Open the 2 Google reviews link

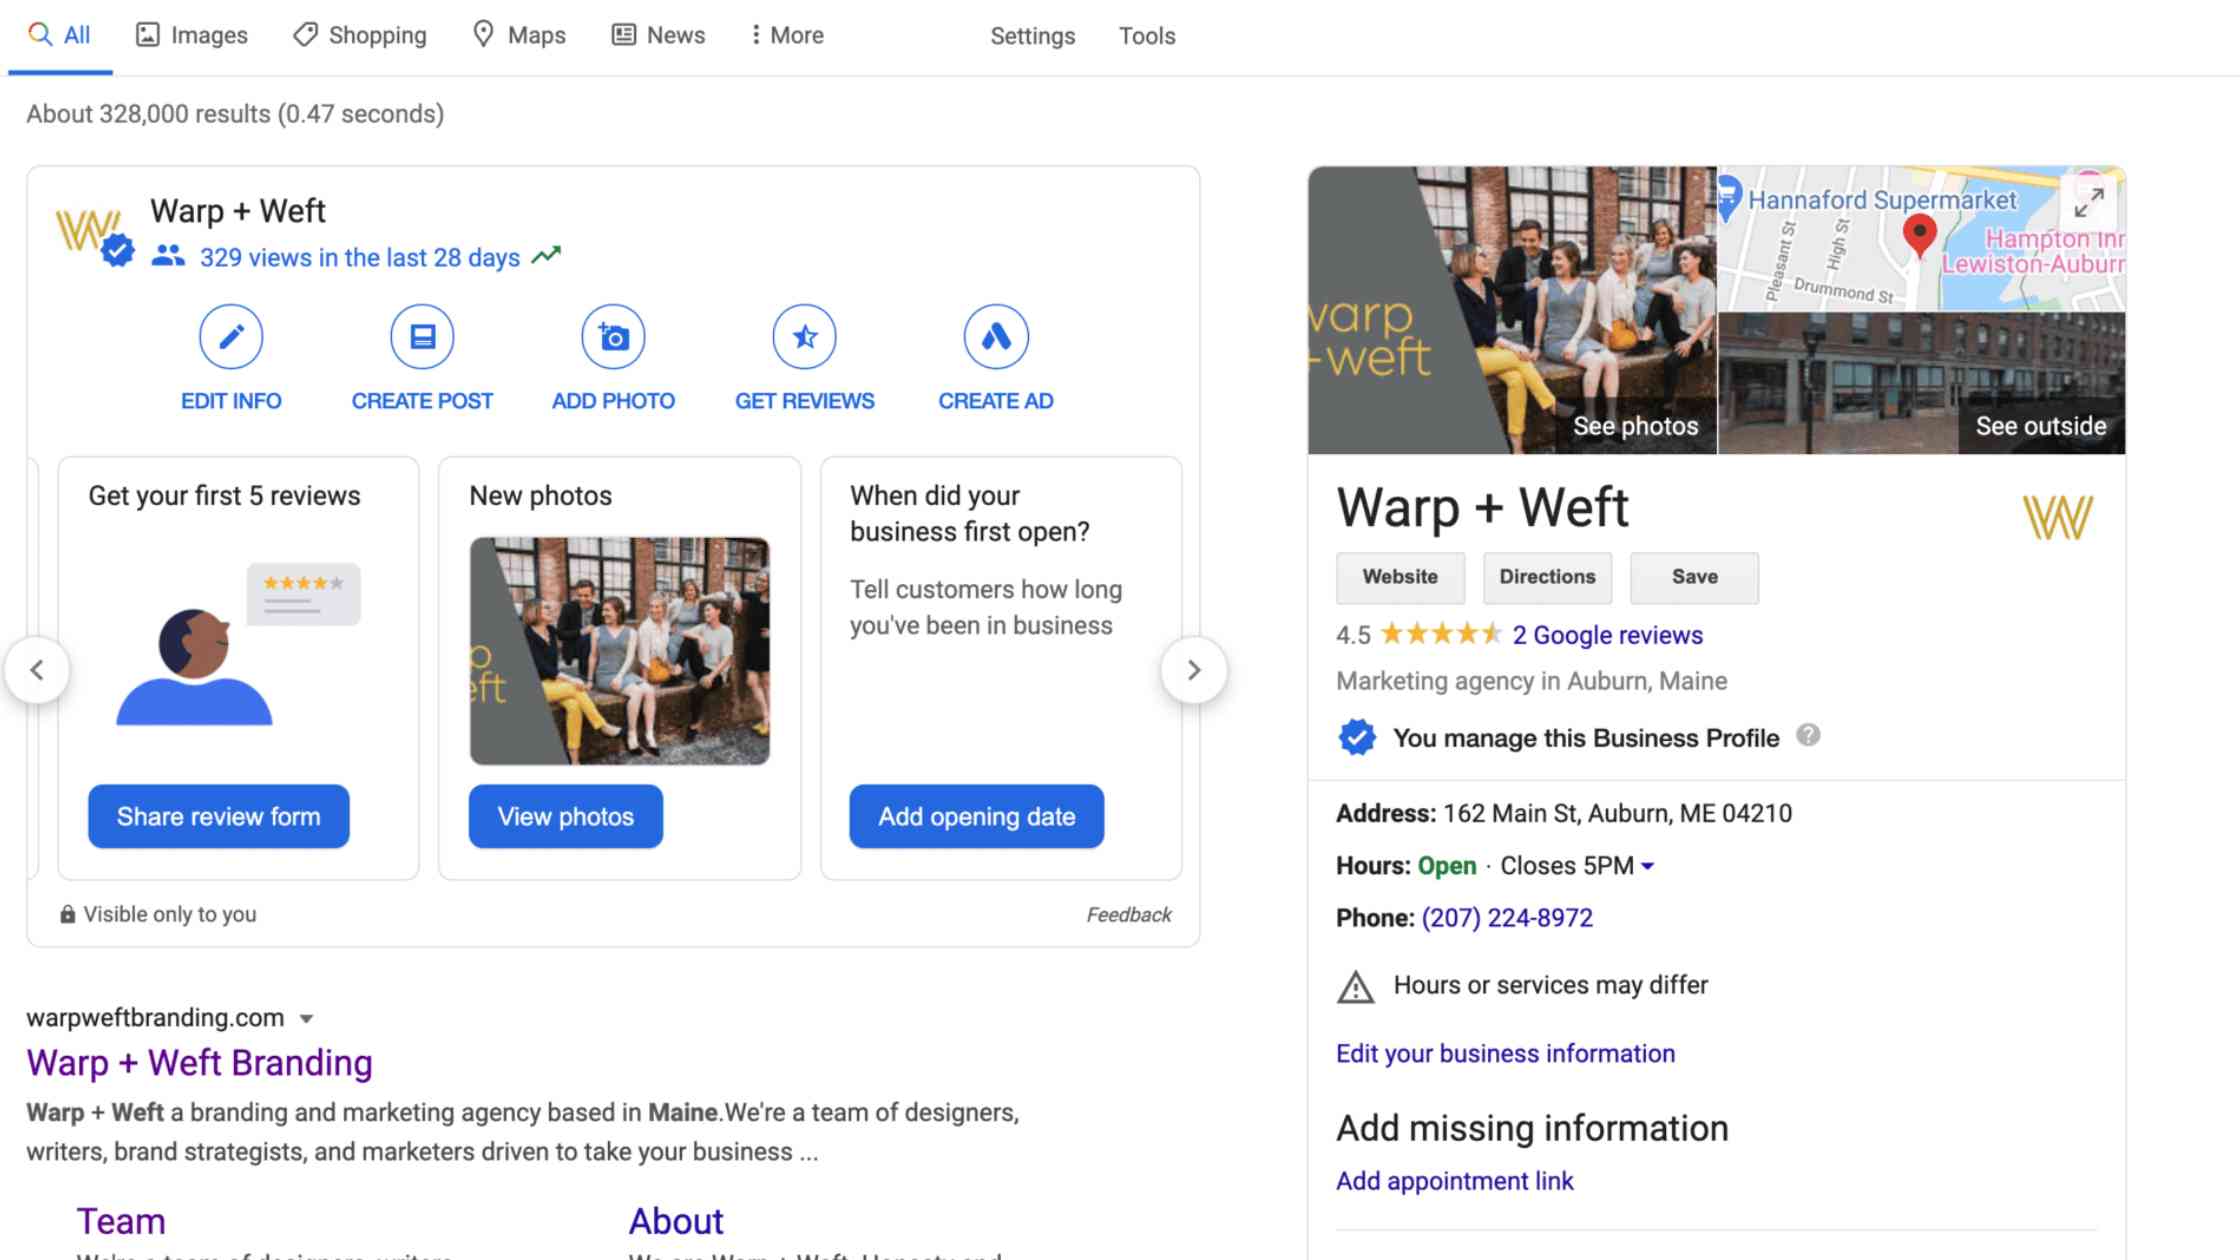1607,635
